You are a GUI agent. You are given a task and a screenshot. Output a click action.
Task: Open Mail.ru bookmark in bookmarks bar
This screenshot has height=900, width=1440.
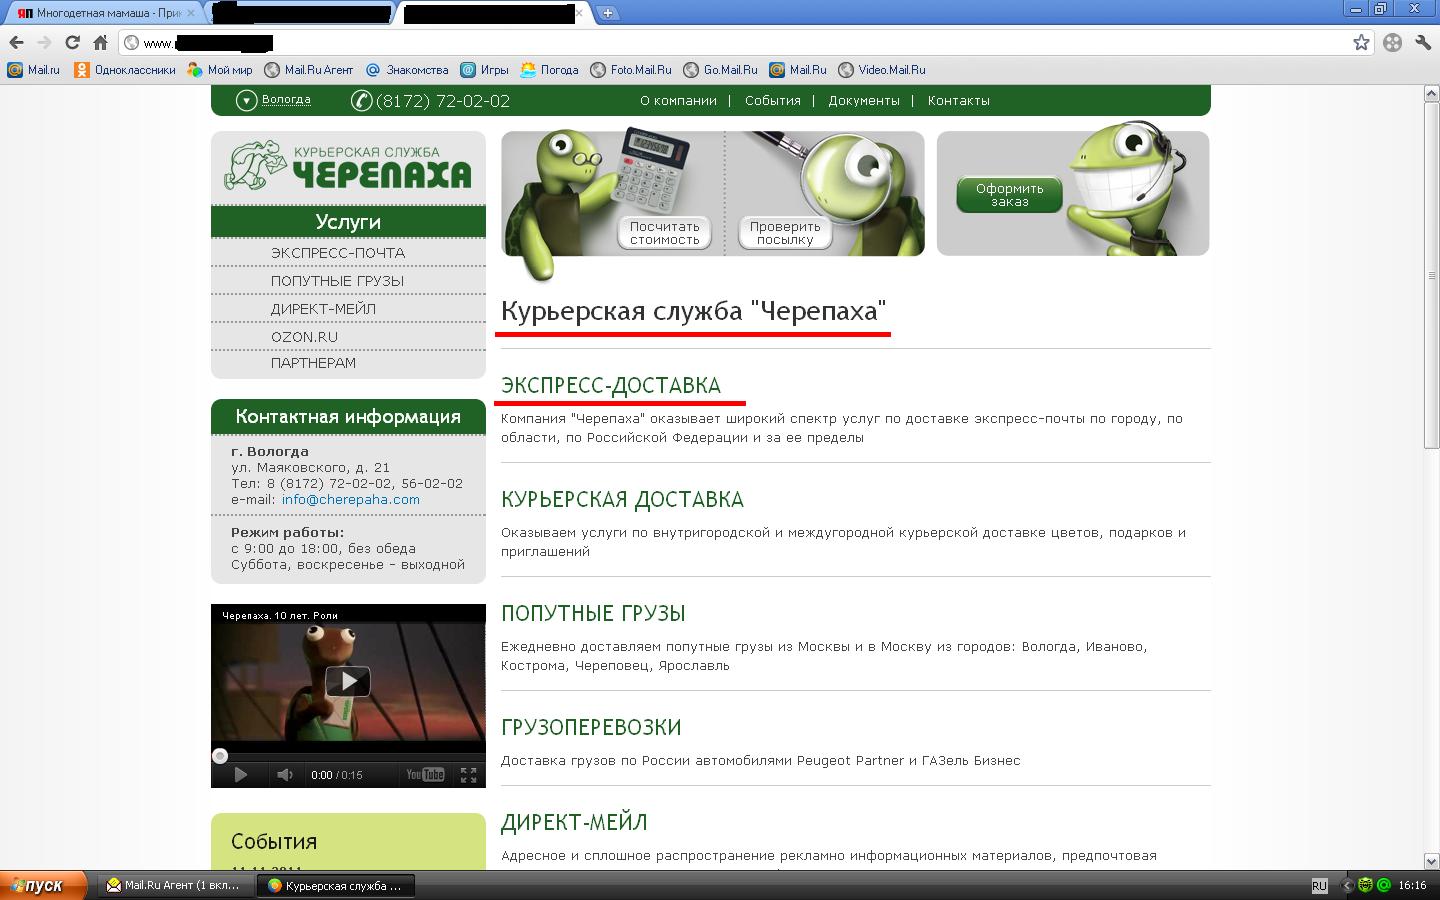tap(34, 70)
